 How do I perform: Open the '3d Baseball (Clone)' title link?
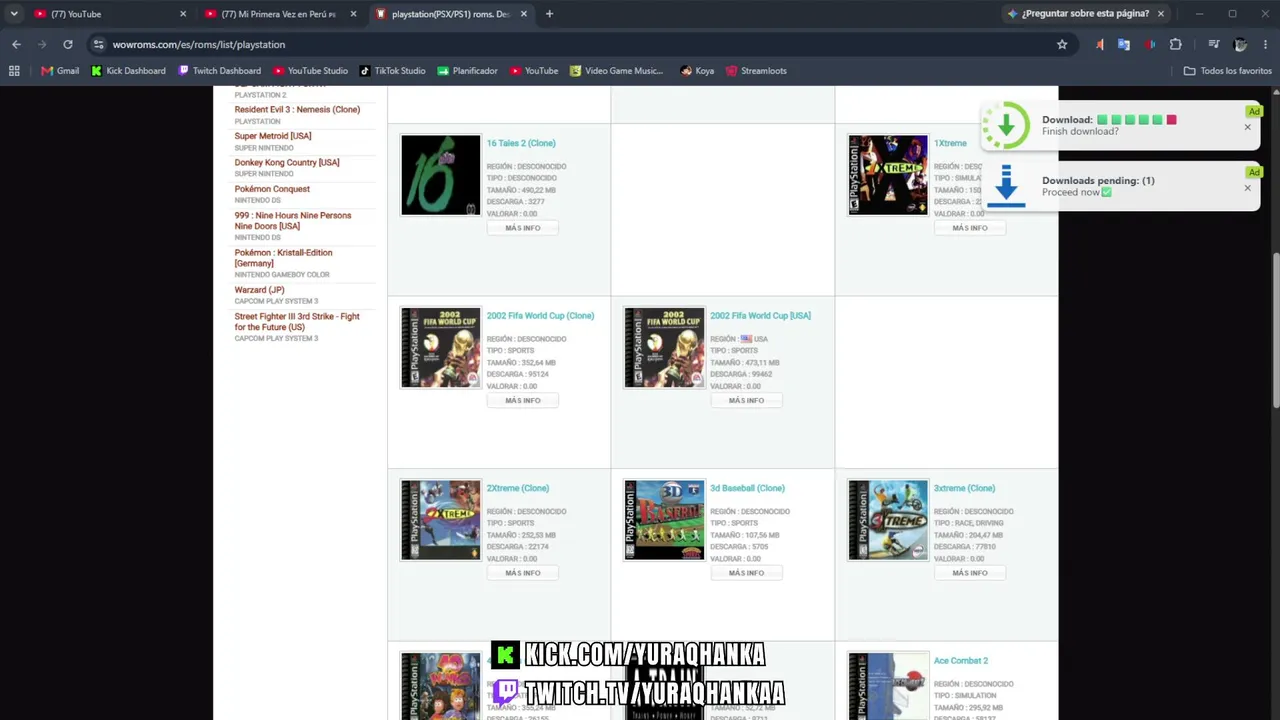747,488
